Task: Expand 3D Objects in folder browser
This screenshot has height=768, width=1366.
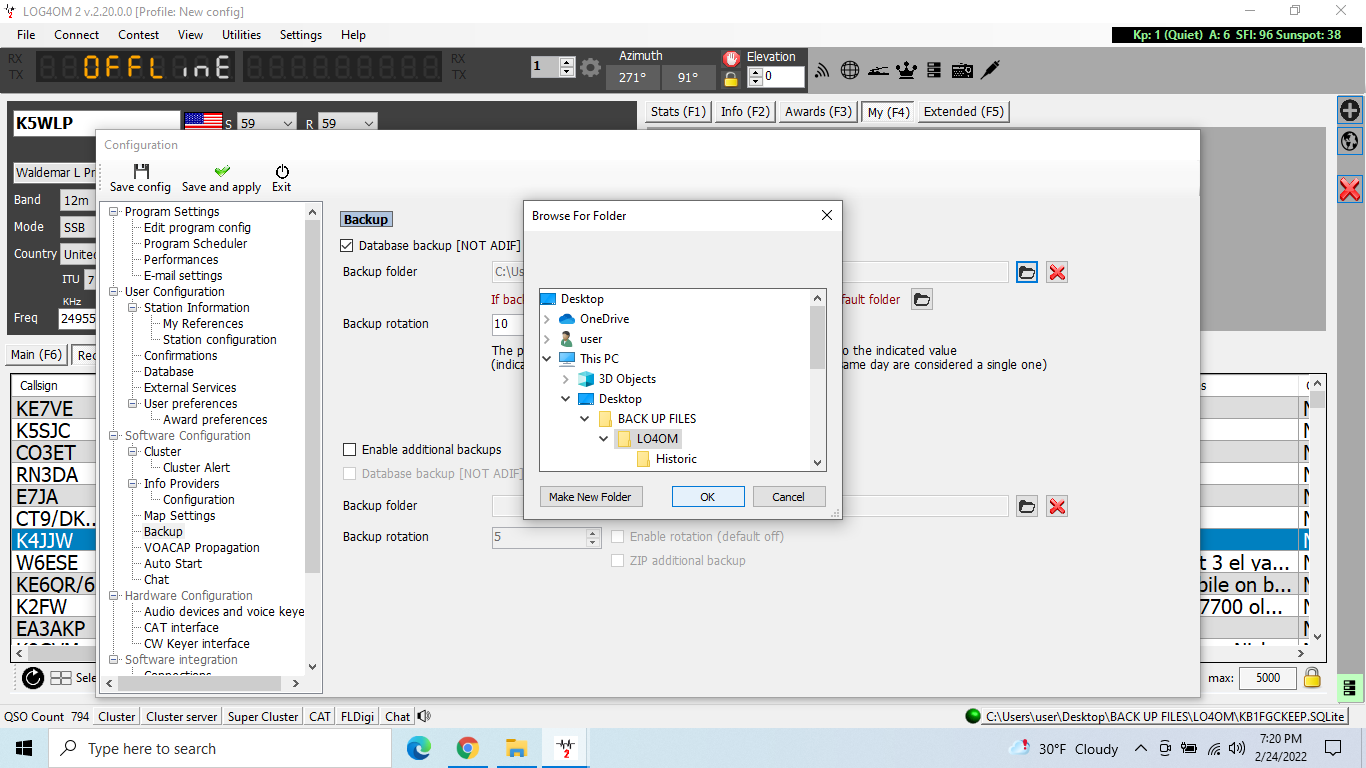Action: [x=566, y=379]
